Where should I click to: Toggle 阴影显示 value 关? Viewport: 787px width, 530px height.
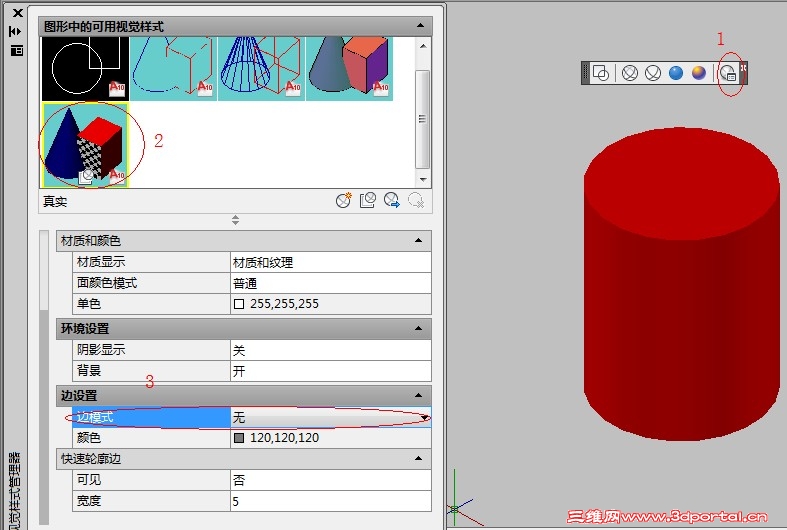point(330,350)
